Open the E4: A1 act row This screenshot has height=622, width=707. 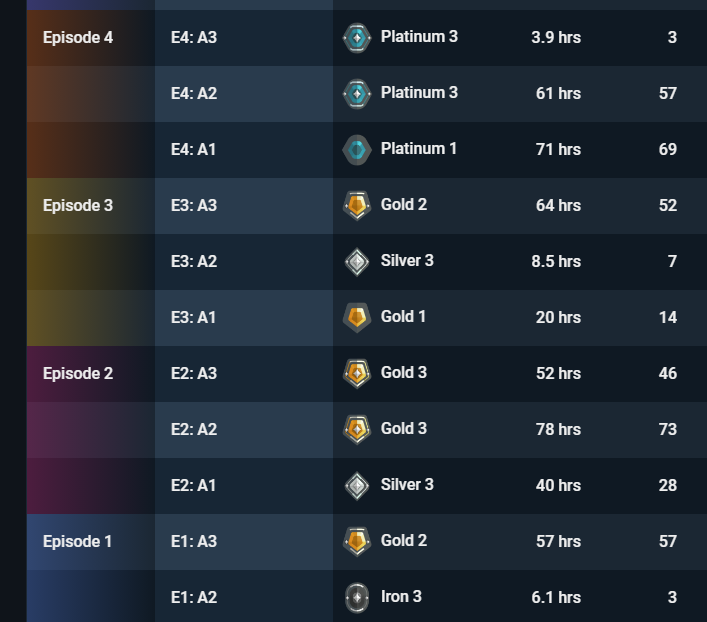point(194,150)
